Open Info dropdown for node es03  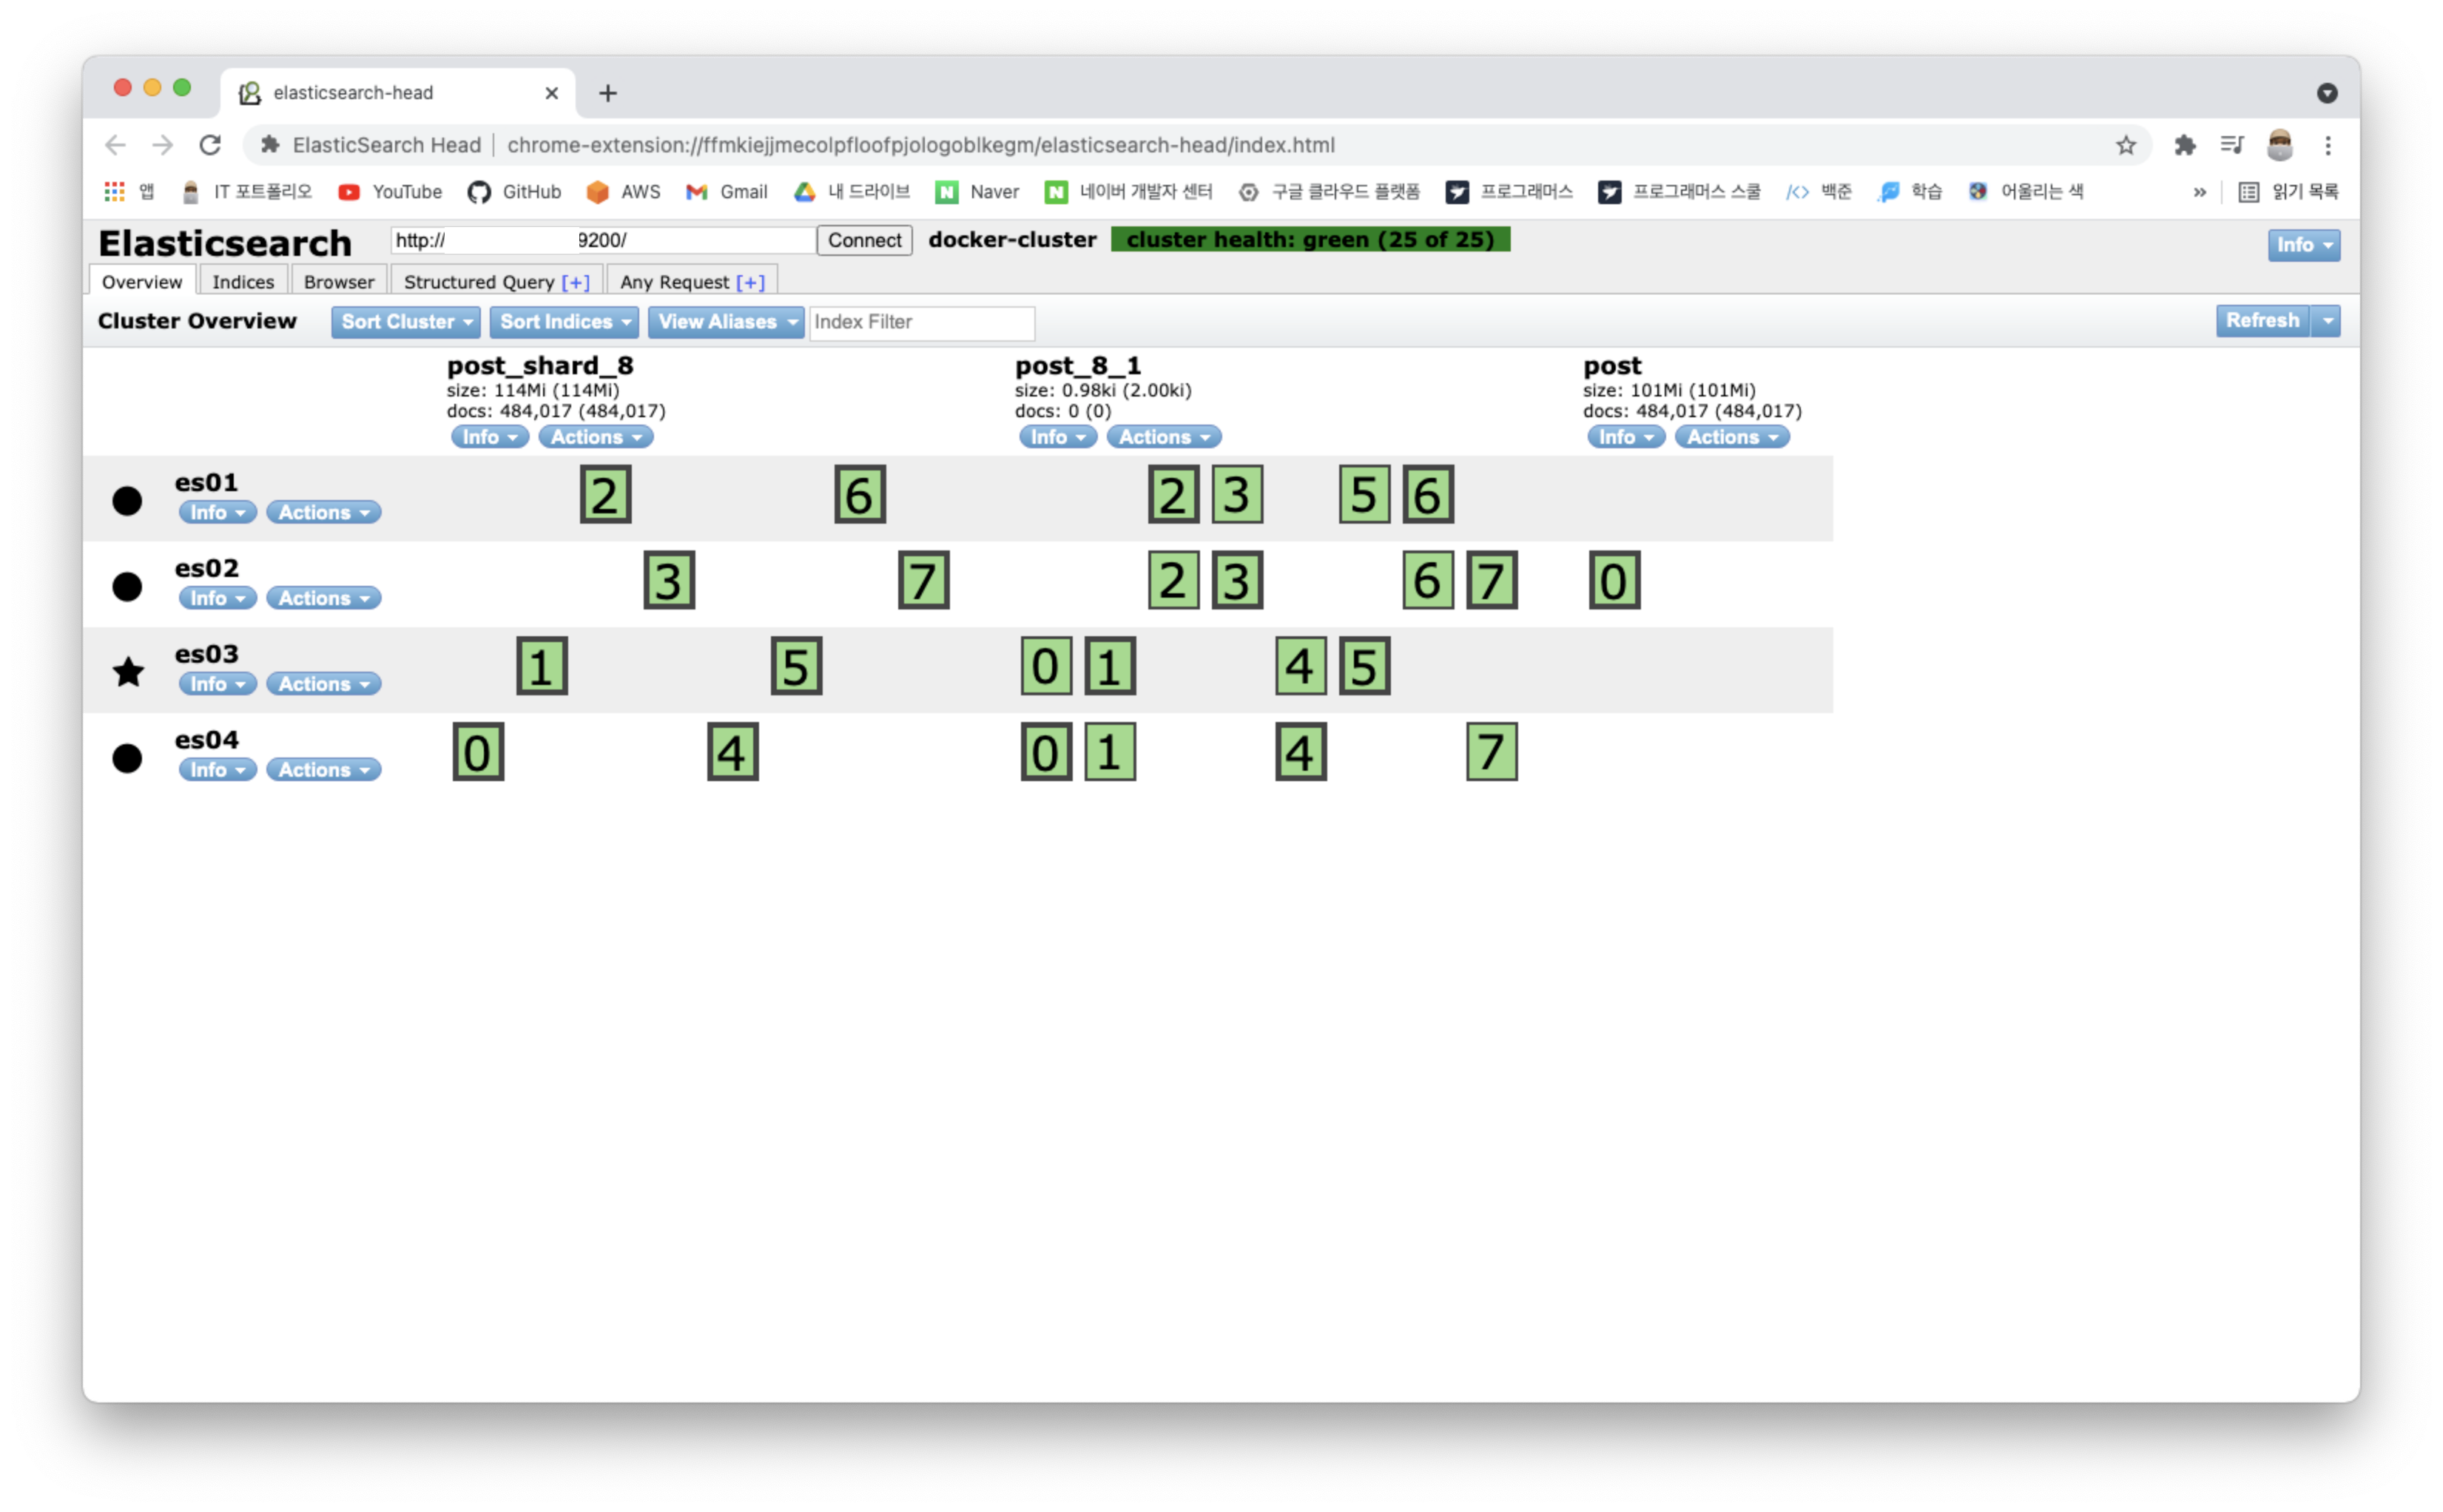218,684
